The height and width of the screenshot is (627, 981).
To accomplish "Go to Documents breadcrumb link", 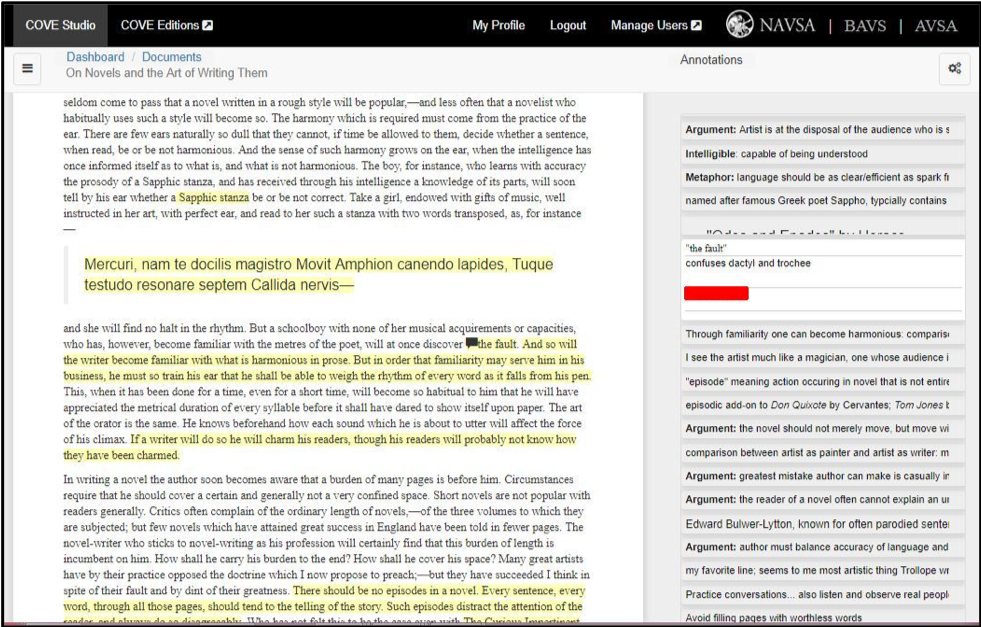I will (171, 57).
